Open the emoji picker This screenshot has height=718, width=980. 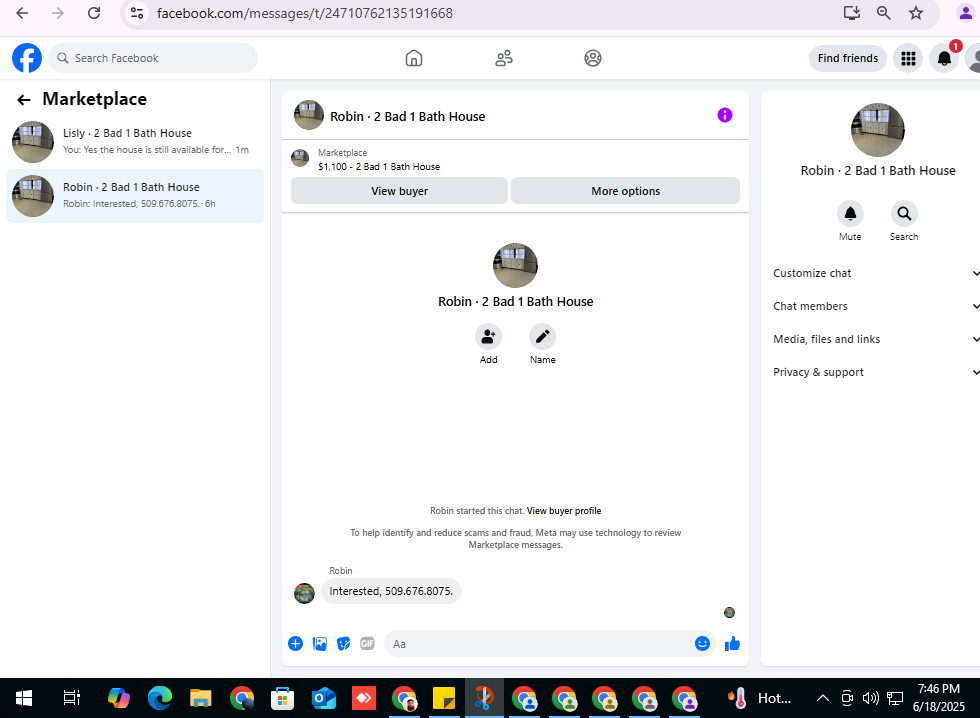(702, 644)
